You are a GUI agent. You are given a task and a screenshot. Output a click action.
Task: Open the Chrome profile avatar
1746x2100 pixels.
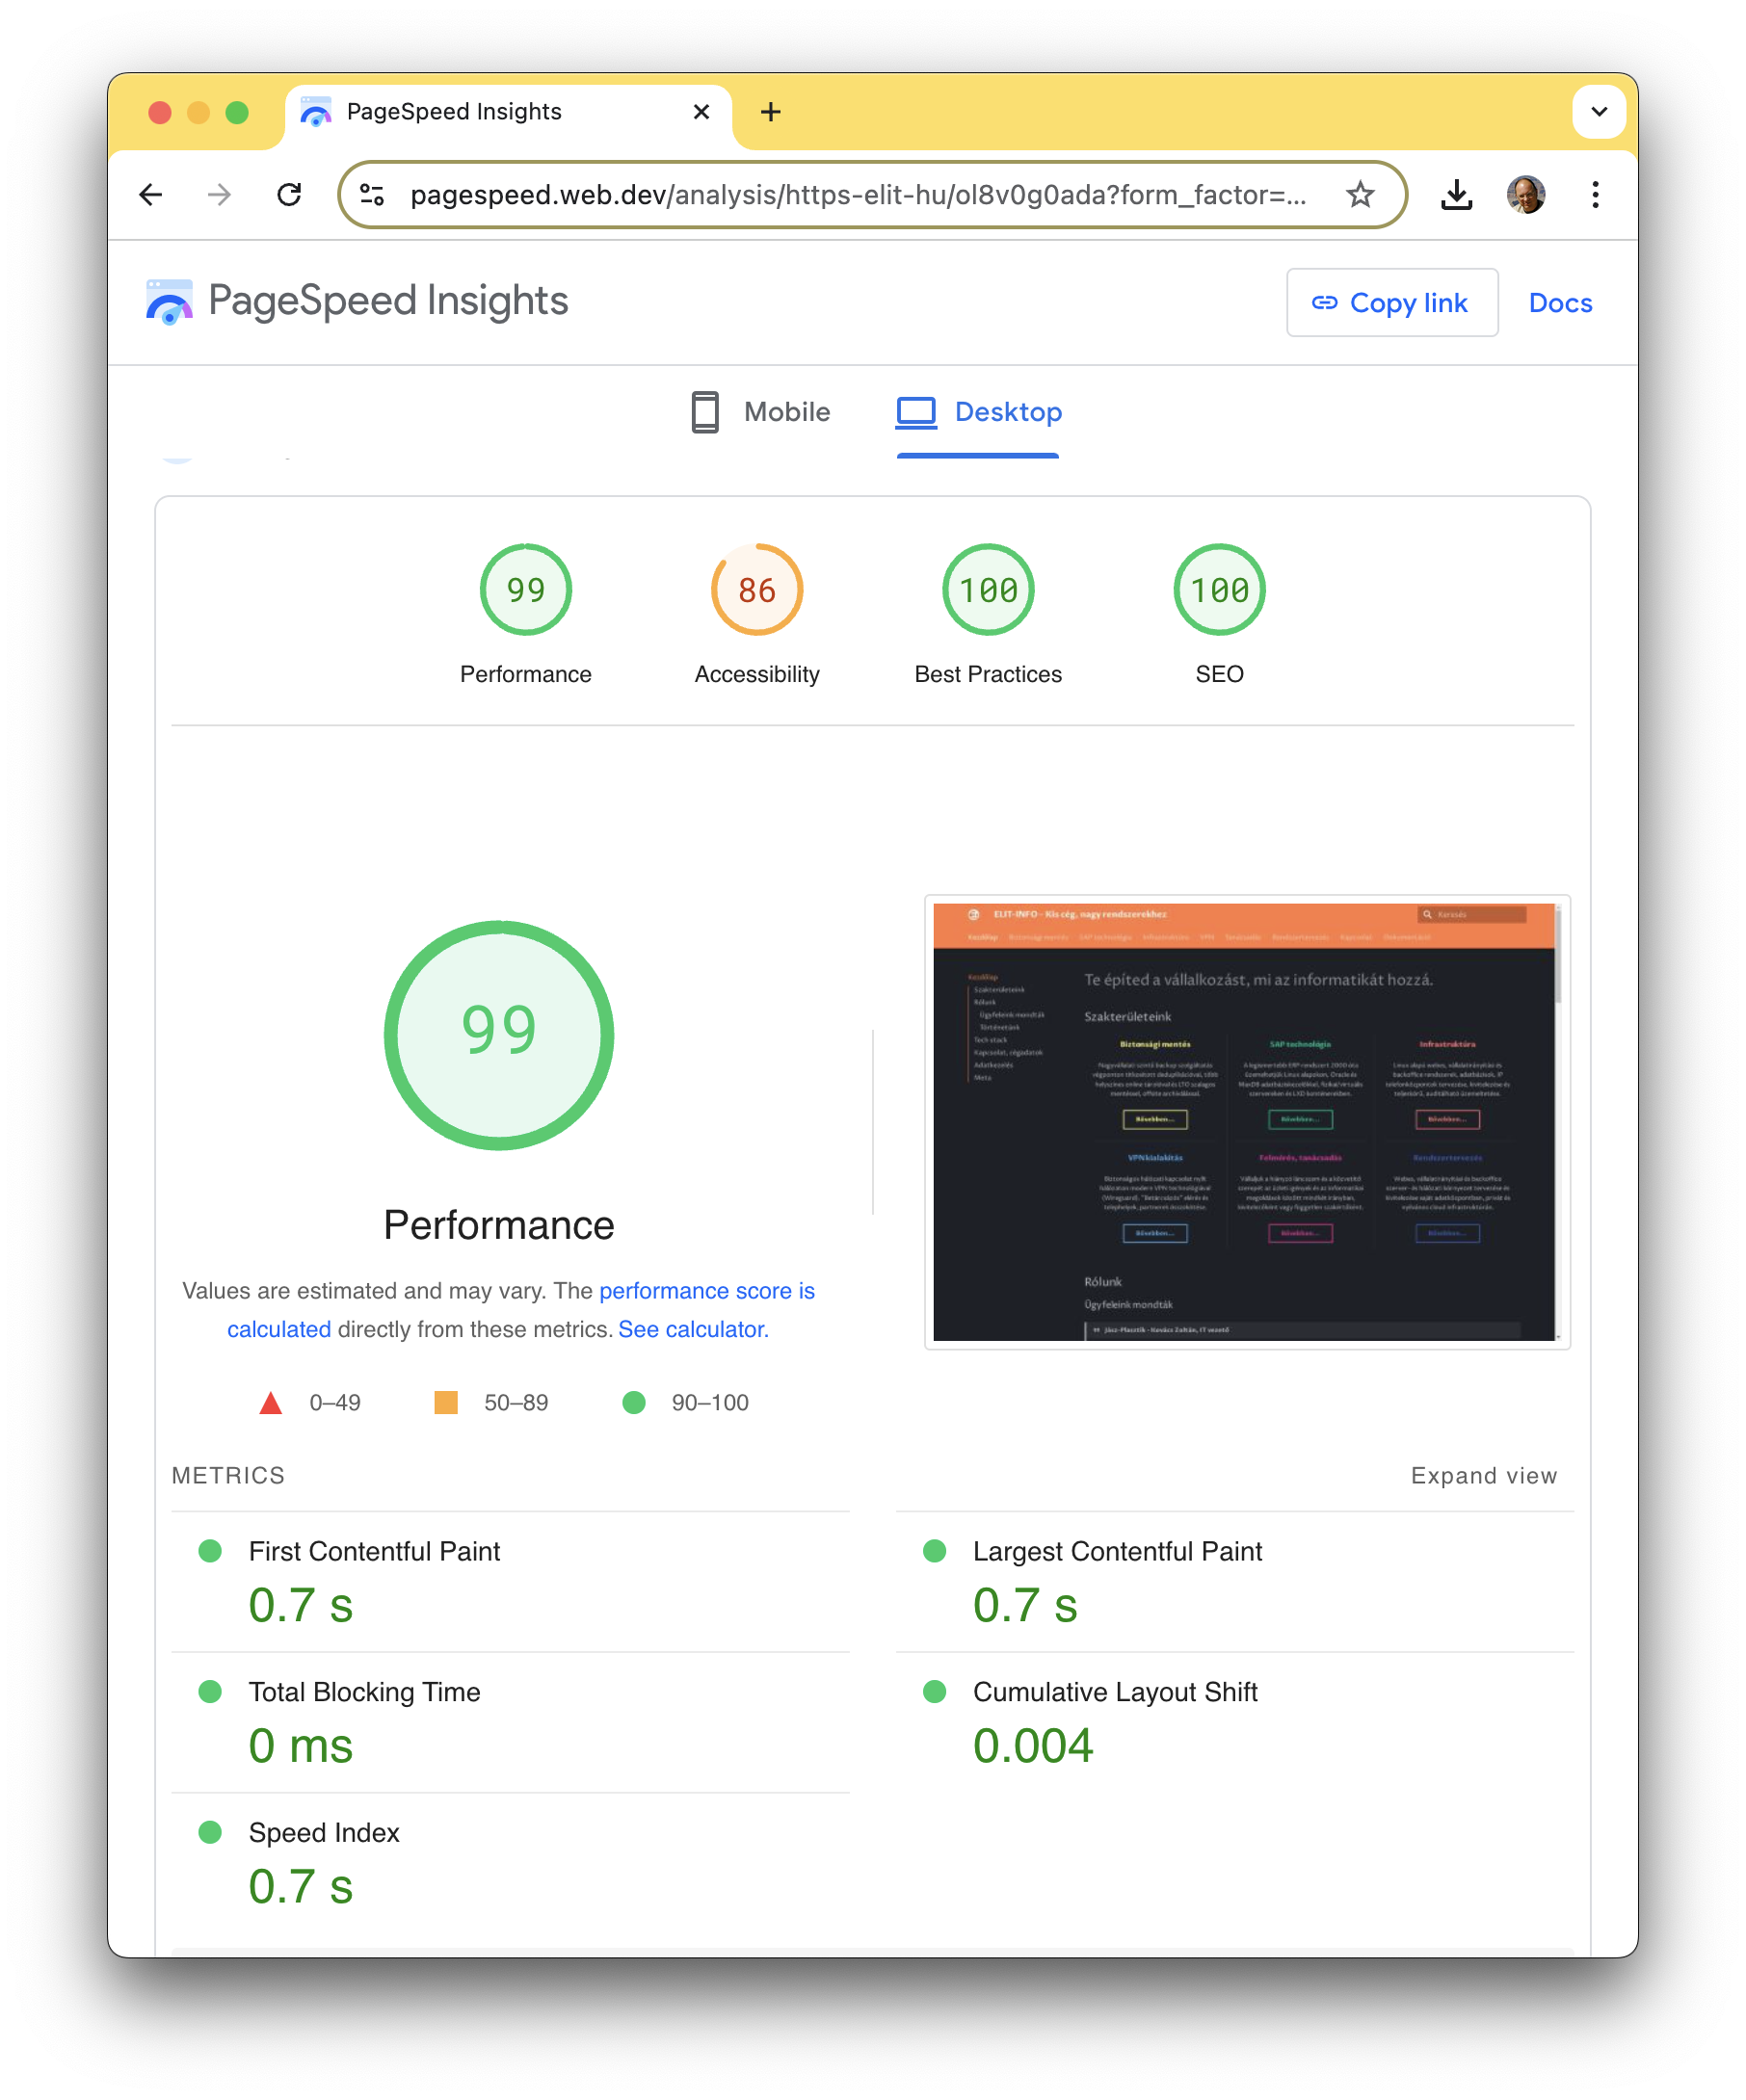pyautogui.click(x=1525, y=195)
